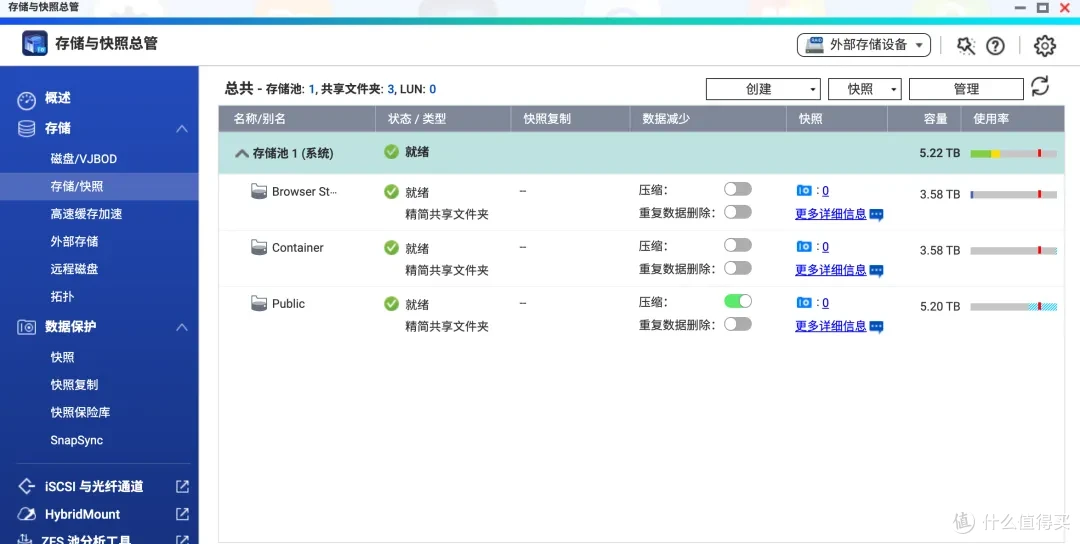Click snapshot count 0 for Public
1080x544 pixels.
825,302
